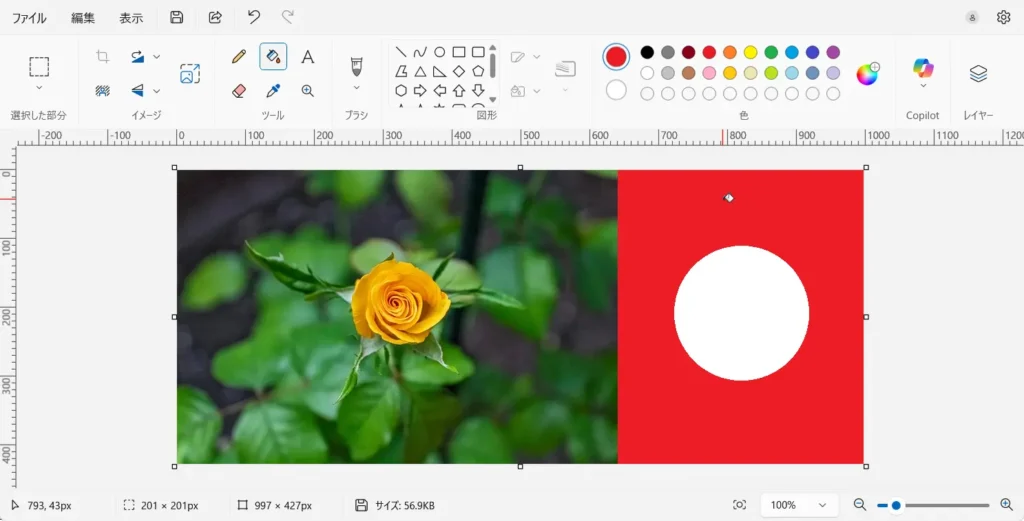Fill the white circle on canvas
This screenshot has height=521, width=1024.
point(741,313)
